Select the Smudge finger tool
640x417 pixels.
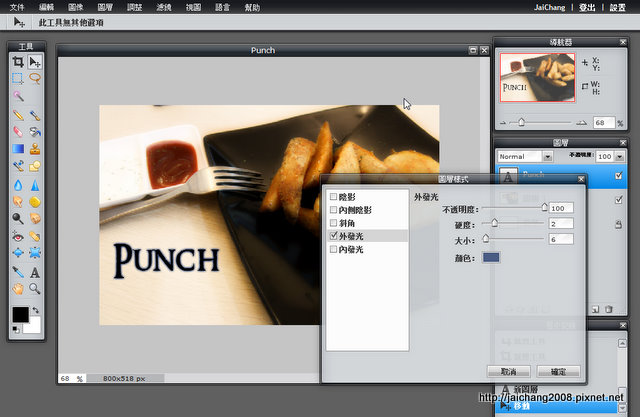[18, 202]
